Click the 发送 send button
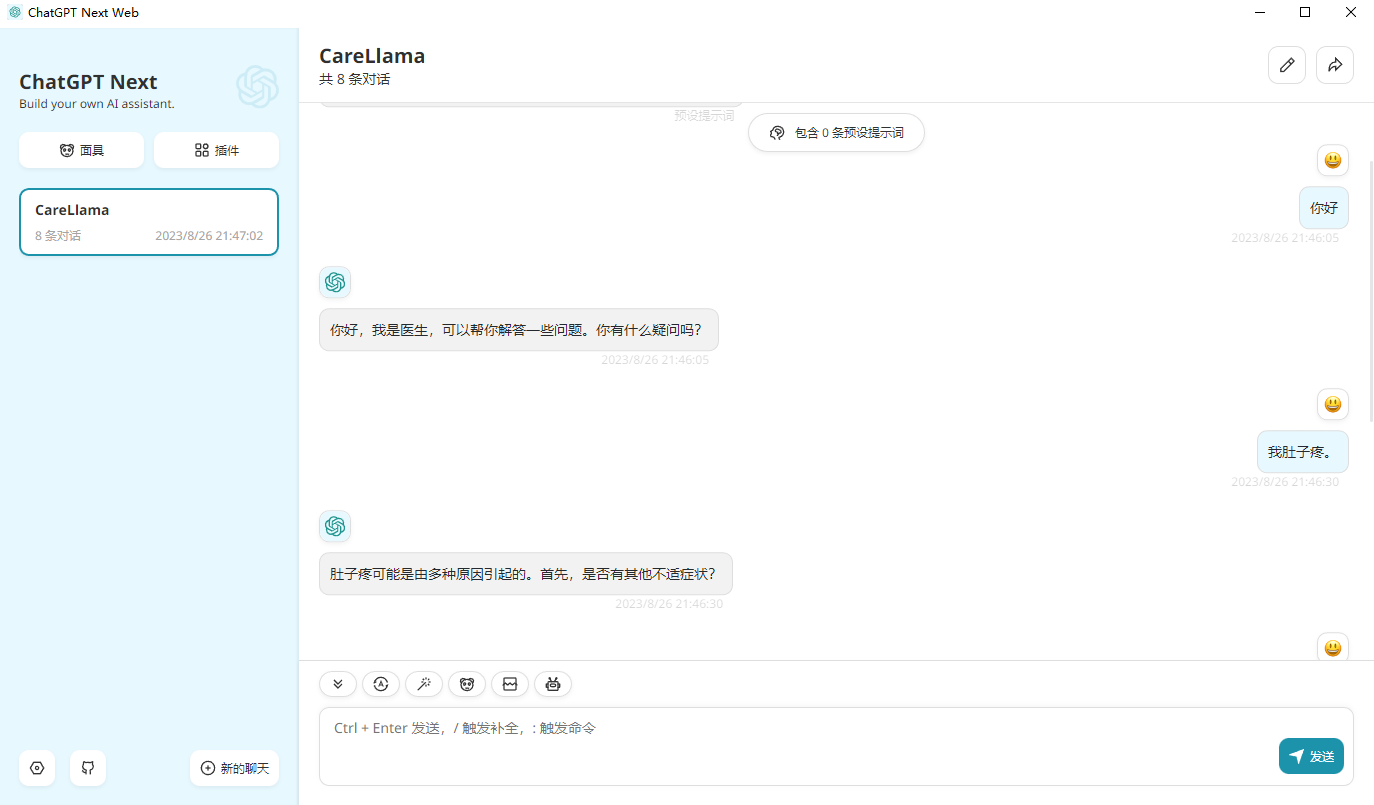The image size is (1374, 805). click(x=1311, y=756)
